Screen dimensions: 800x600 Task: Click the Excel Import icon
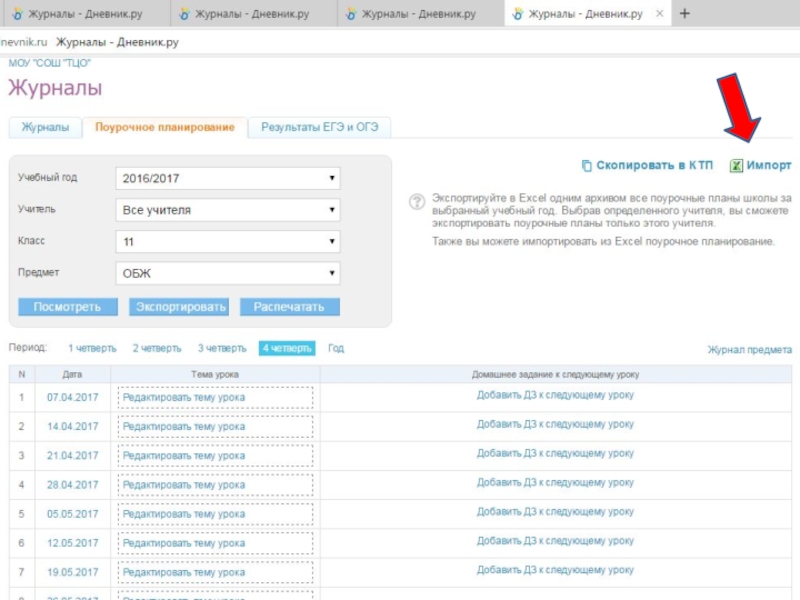[x=736, y=166]
